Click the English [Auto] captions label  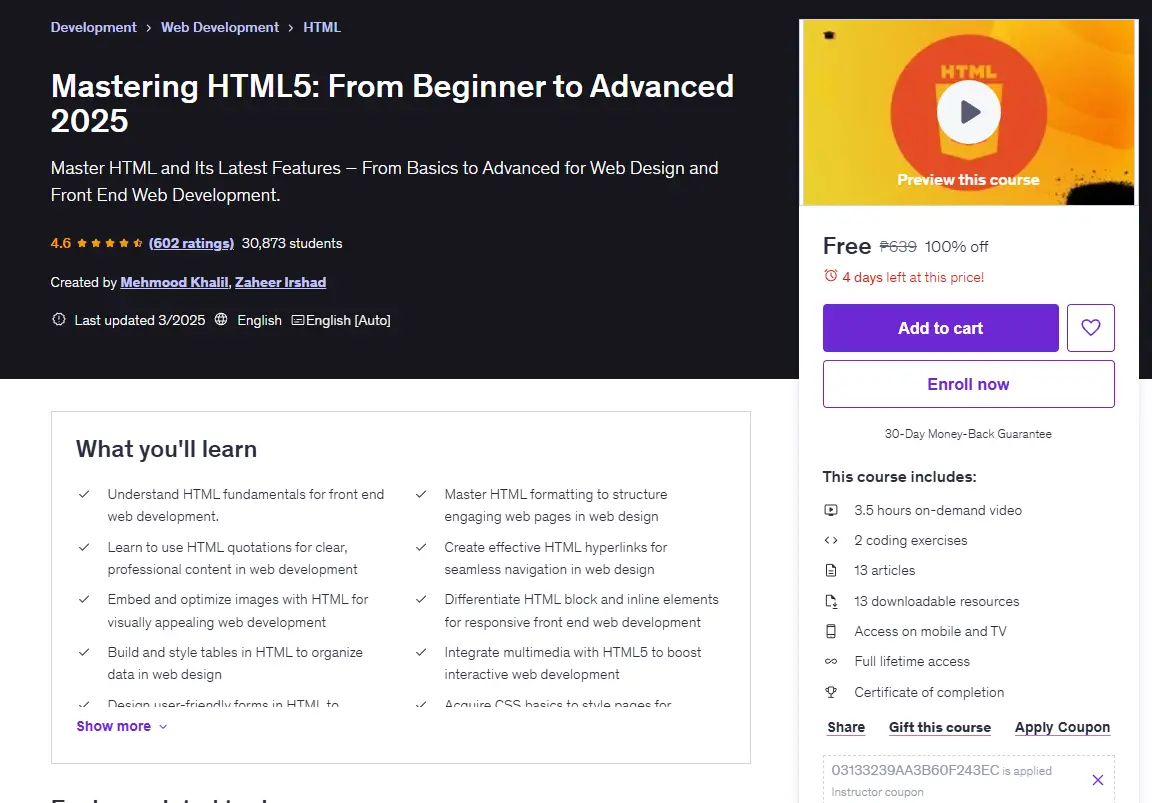point(348,320)
